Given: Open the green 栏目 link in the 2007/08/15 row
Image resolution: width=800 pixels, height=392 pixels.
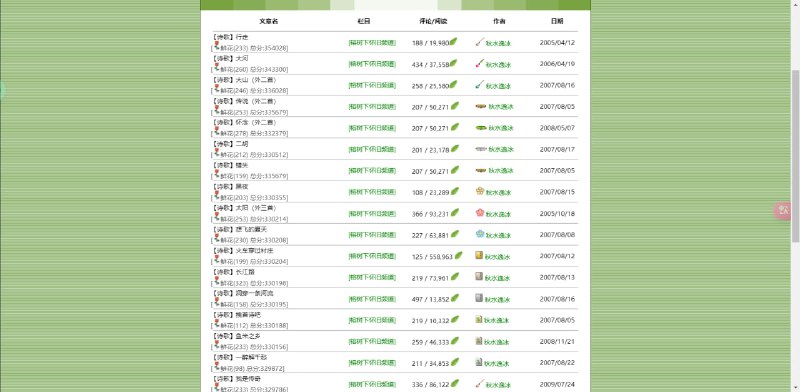Looking at the screenshot, I should coord(372,192).
